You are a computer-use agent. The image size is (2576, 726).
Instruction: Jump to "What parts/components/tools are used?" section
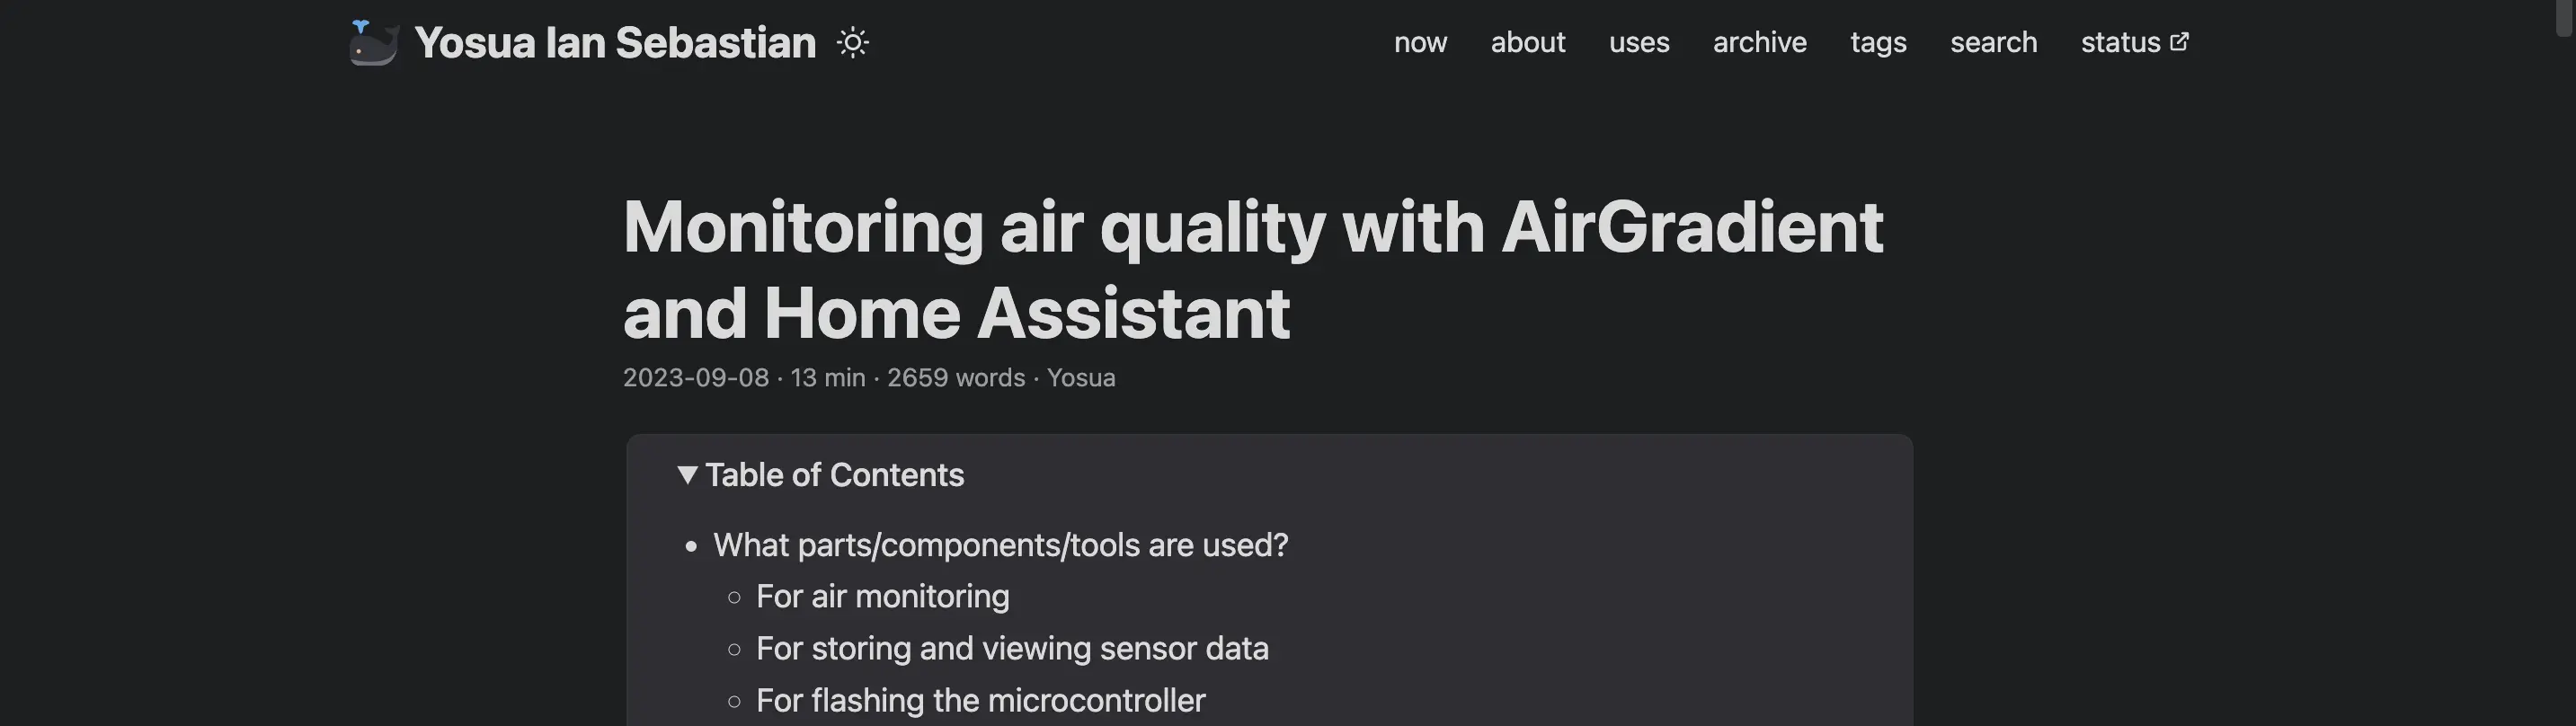click(1000, 545)
